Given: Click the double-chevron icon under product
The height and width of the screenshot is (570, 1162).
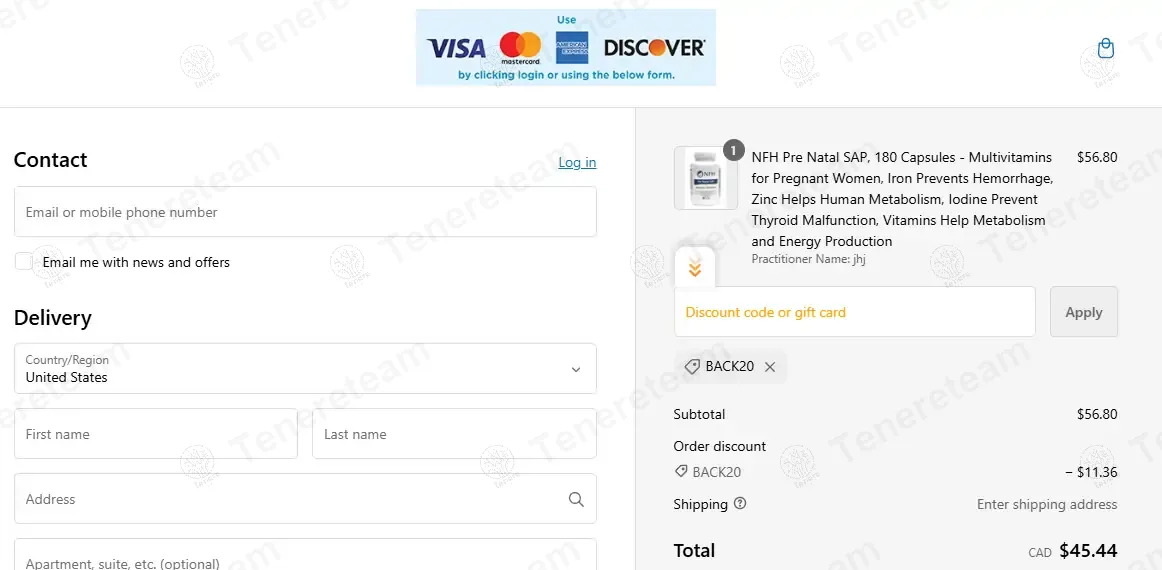Looking at the screenshot, I should point(694,268).
